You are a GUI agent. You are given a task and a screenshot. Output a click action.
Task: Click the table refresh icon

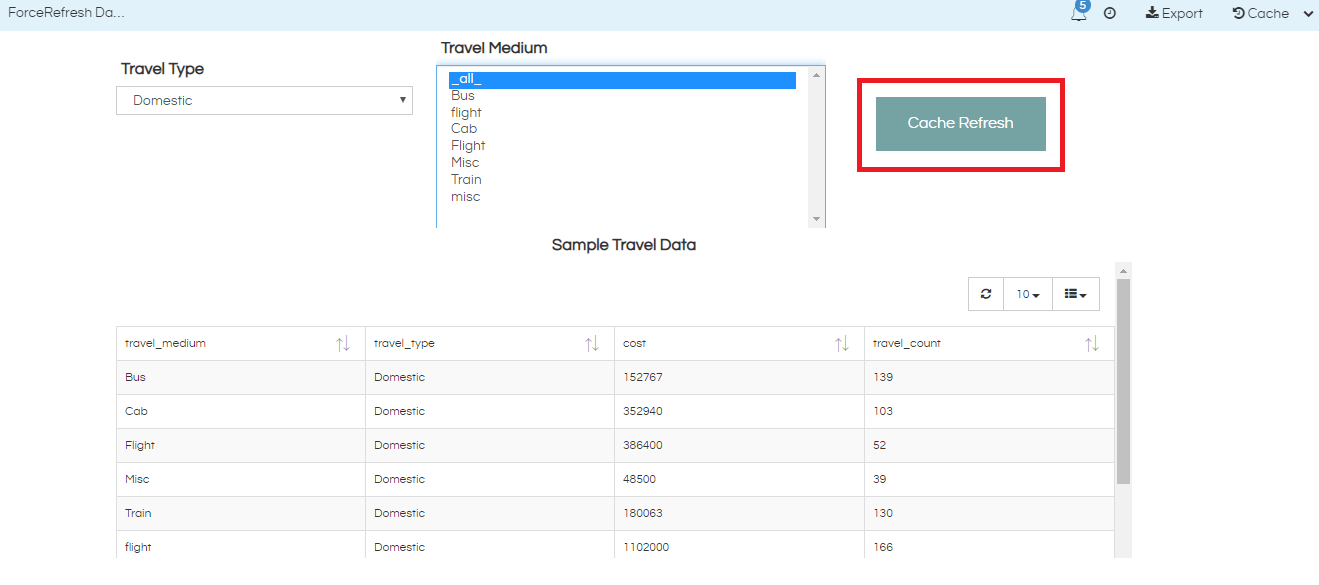(x=986, y=294)
